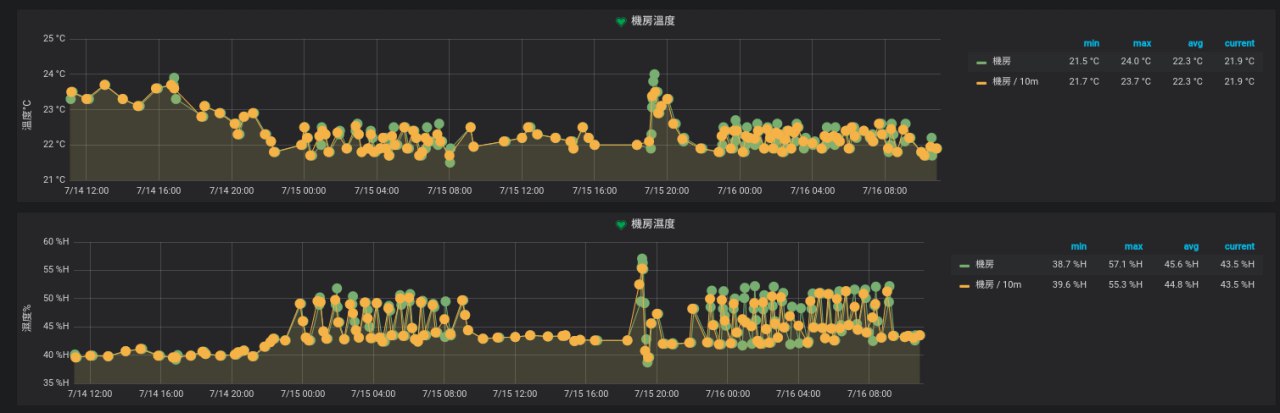
Task: Click green color swatch of 機房 in humidity legend
Action: (x=964, y=265)
